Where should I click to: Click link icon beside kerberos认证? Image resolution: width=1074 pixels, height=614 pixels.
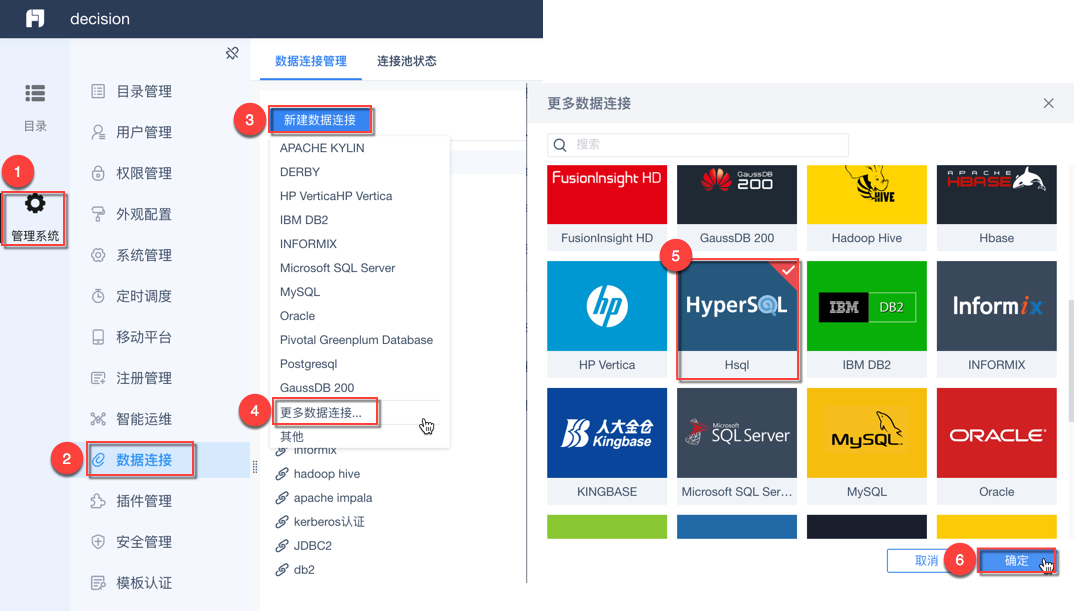click(282, 522)
